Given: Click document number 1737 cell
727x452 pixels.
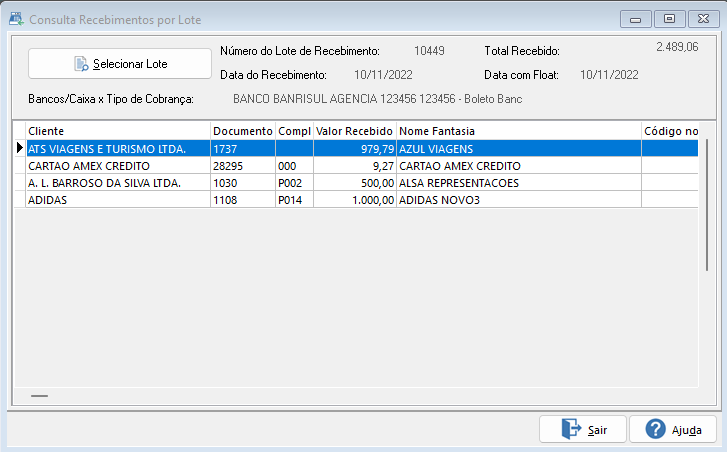Looking at the screenshot, I should pyautogui.click(x=243, y=149).
